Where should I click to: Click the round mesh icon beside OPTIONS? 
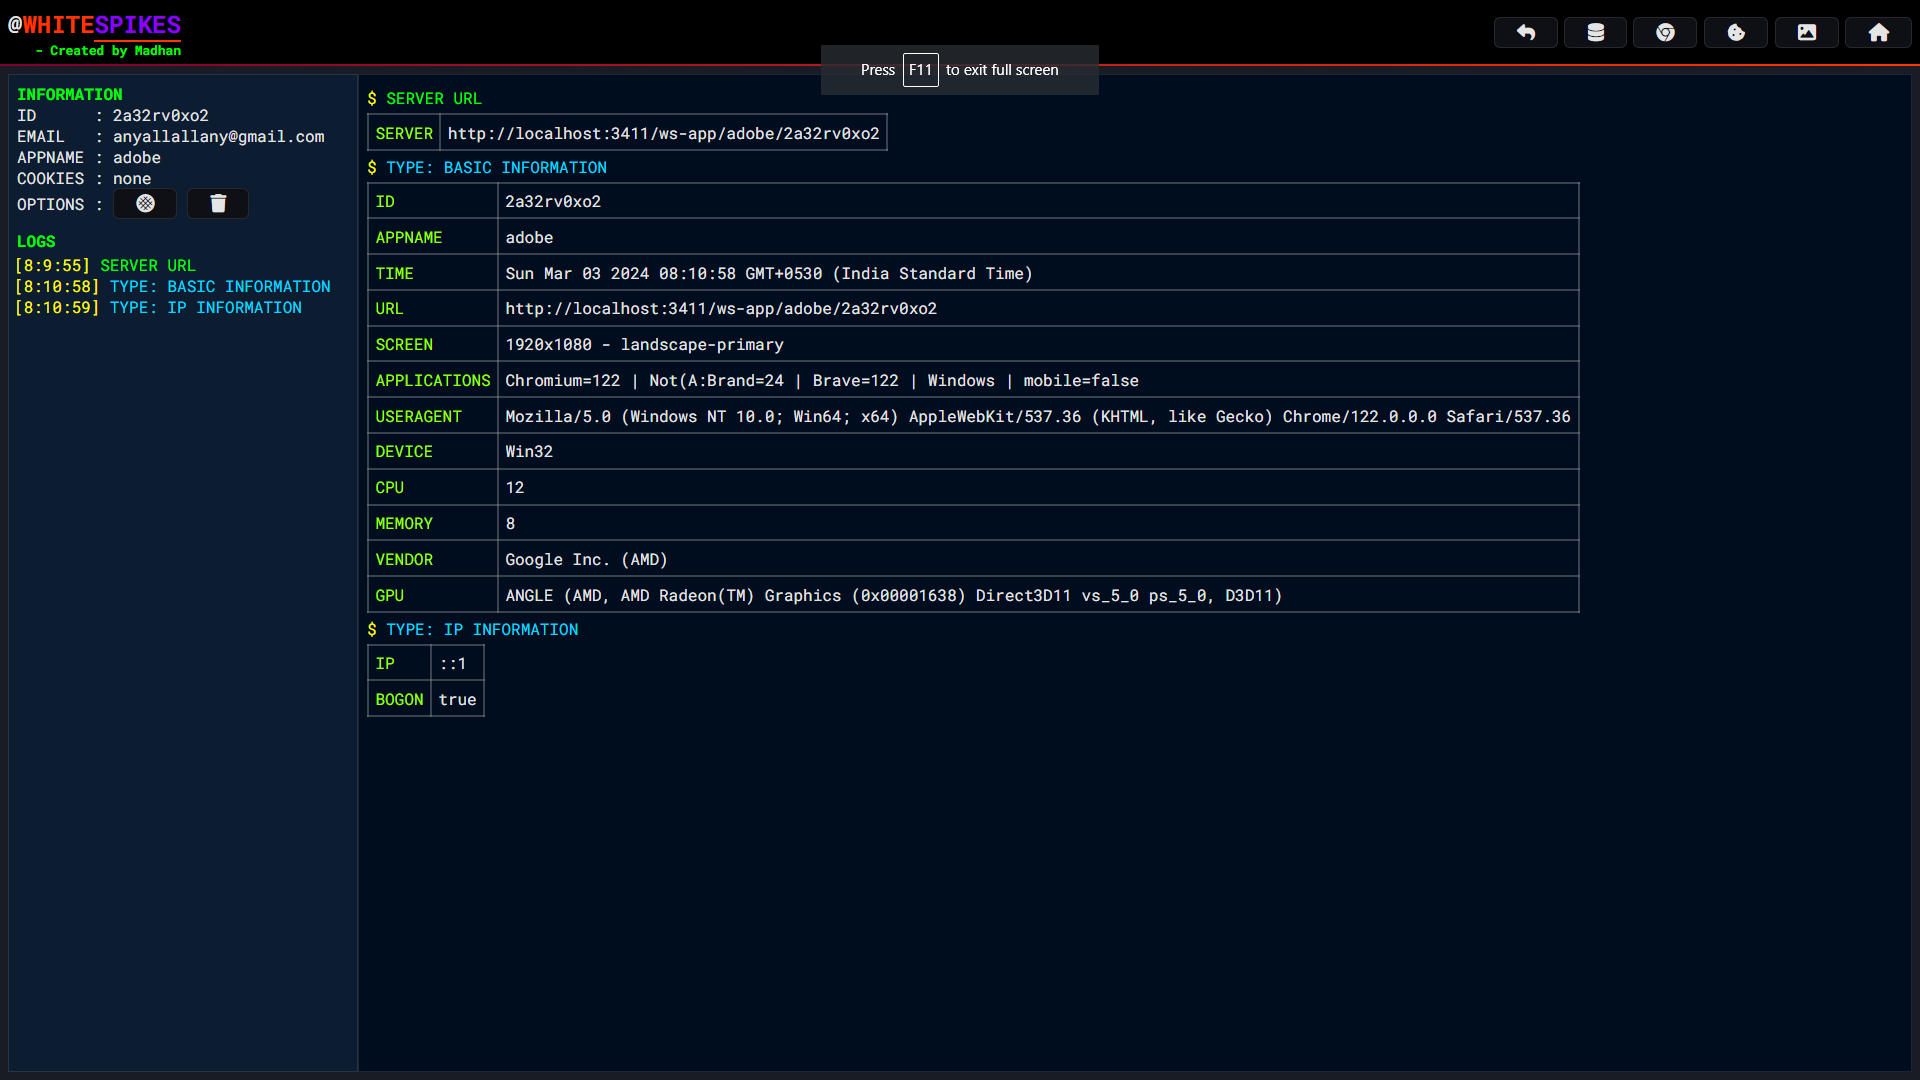click(145, 204)
